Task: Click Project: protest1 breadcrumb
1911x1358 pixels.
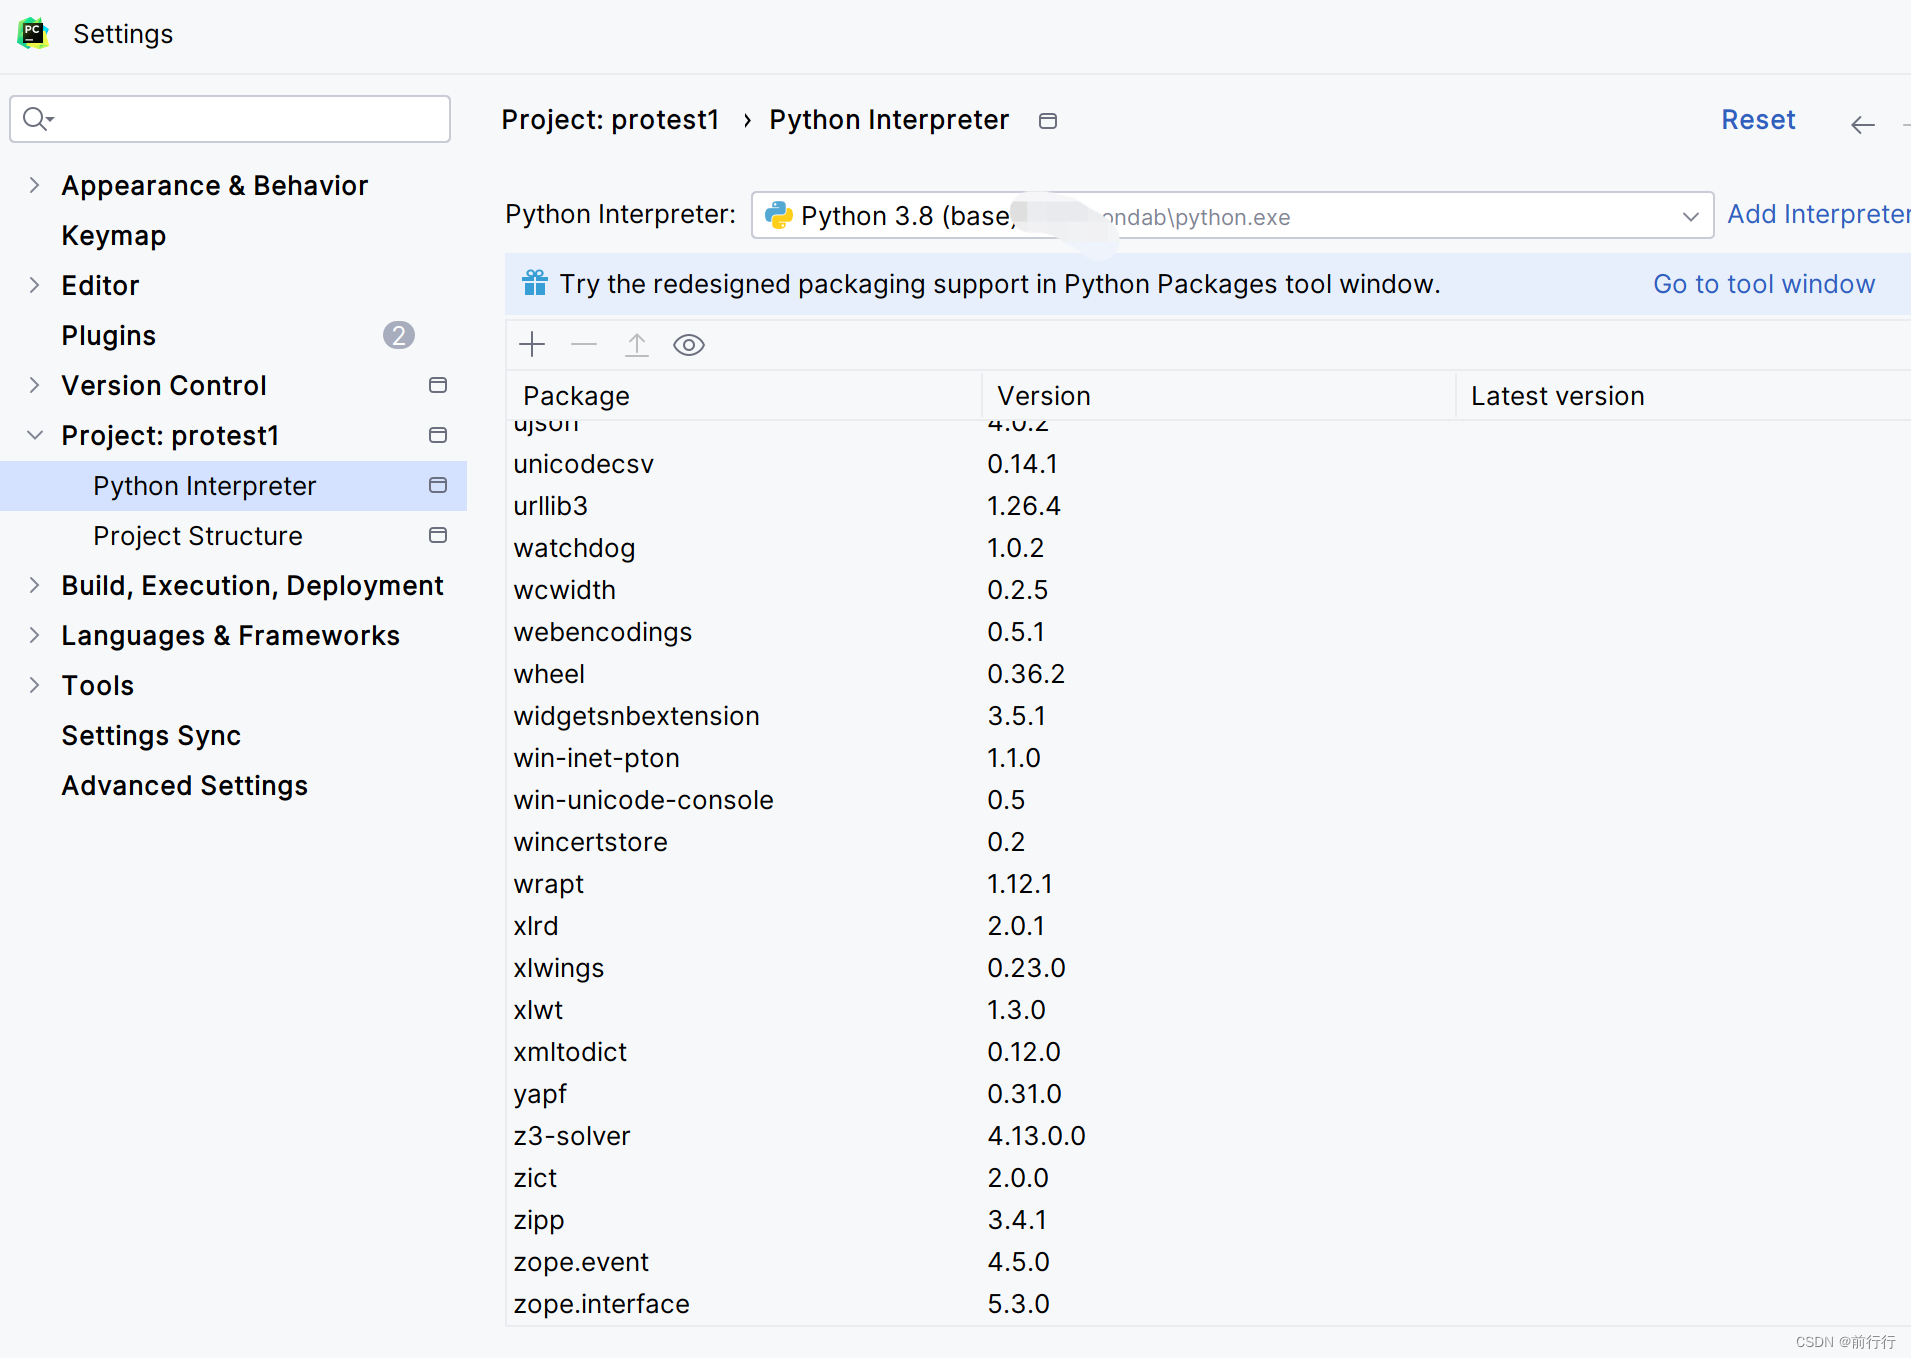Action: (610, 120)
